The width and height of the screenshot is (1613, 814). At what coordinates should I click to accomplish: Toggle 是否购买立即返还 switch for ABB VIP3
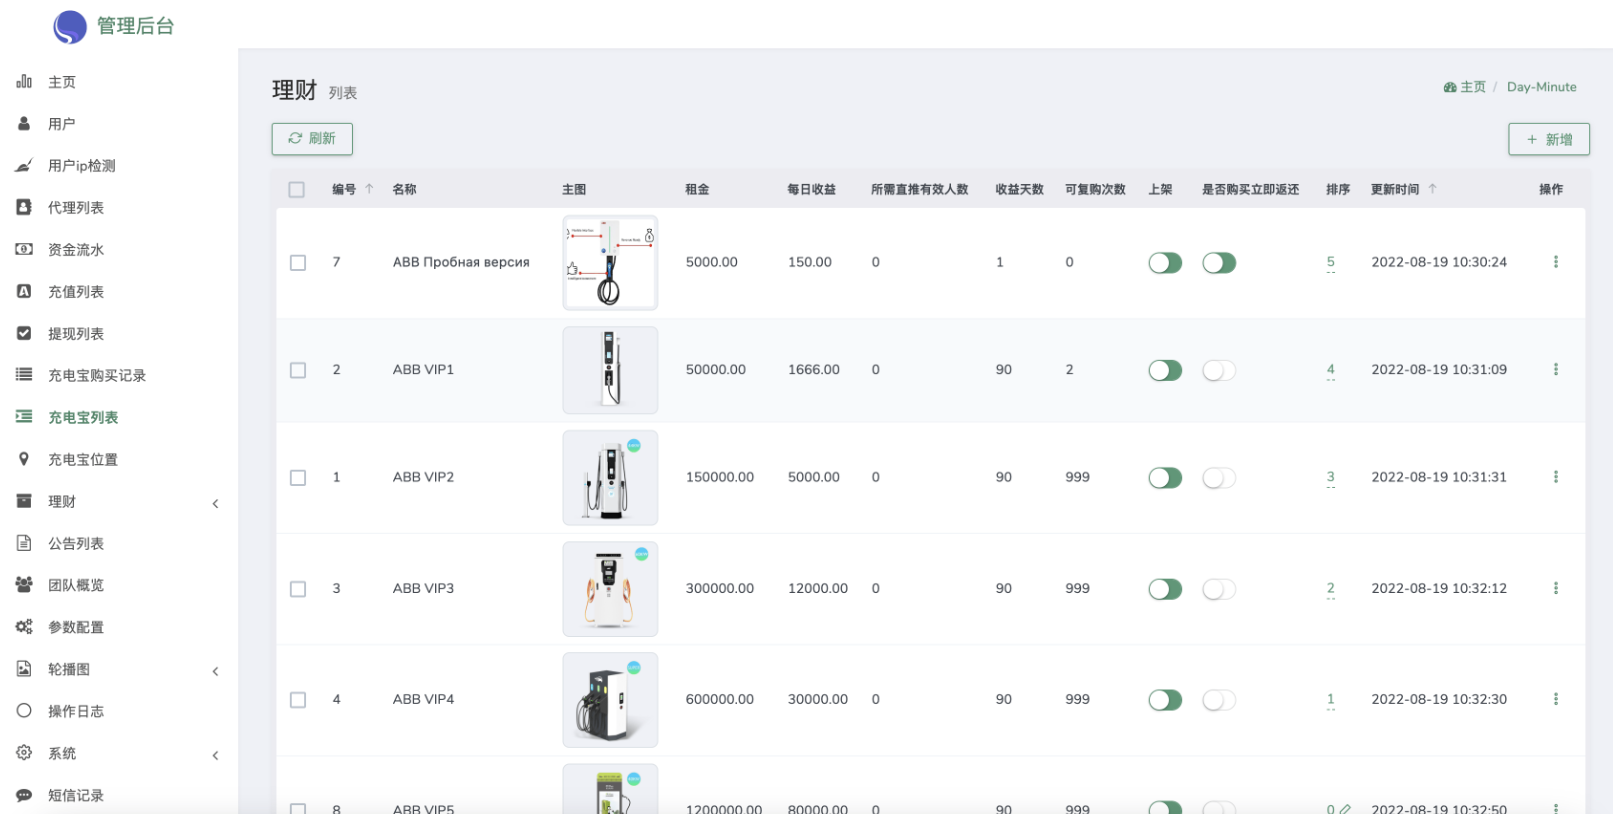pyautogui.click(x=1219, y=589)
